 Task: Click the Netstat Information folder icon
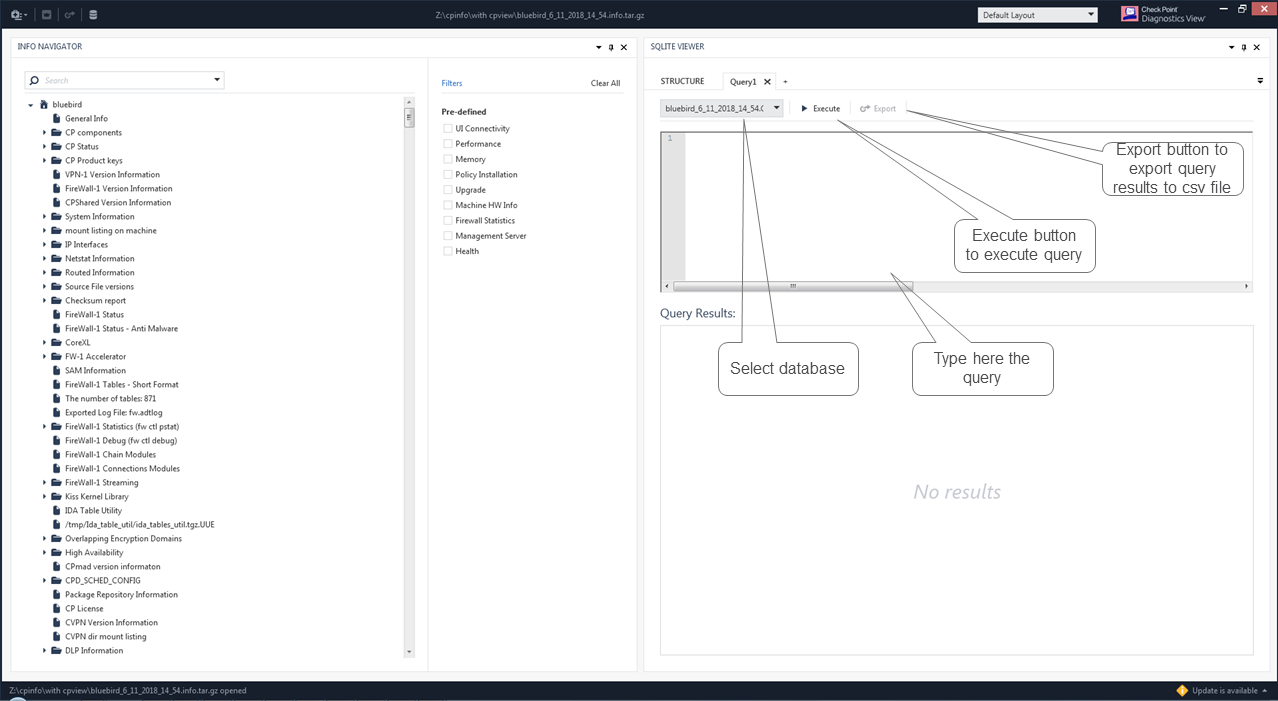56,258
